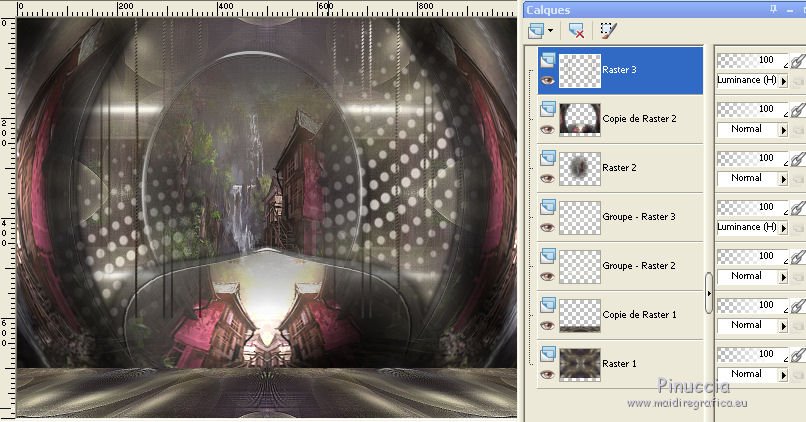Image resolution: width=806 pixels, height=422 pixels.
Task: Click the Raster 3 layer type icon
Action: 547,60
